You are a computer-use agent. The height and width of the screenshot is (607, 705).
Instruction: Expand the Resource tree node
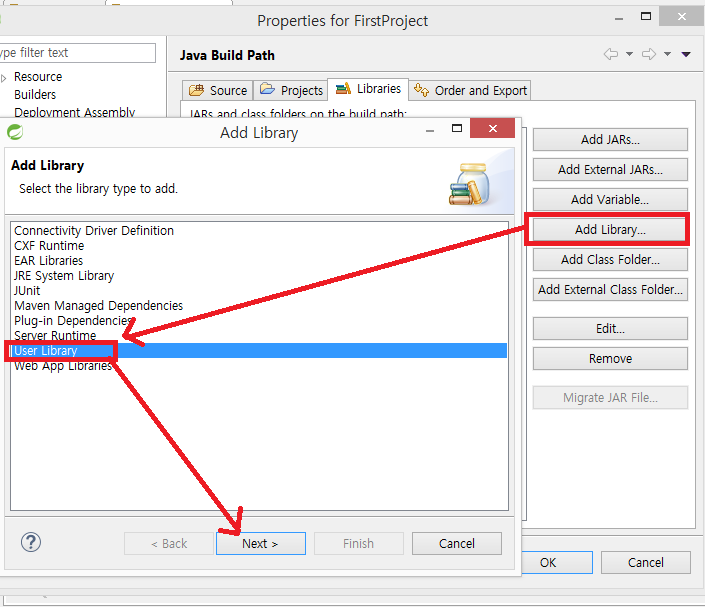click(4, 77)
